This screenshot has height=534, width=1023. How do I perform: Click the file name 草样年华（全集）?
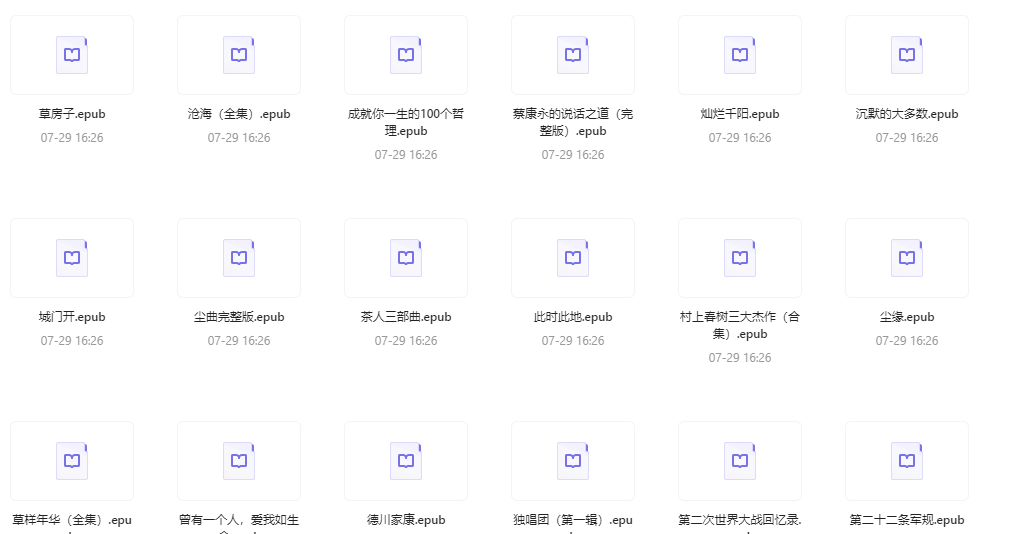click(72, 520)
